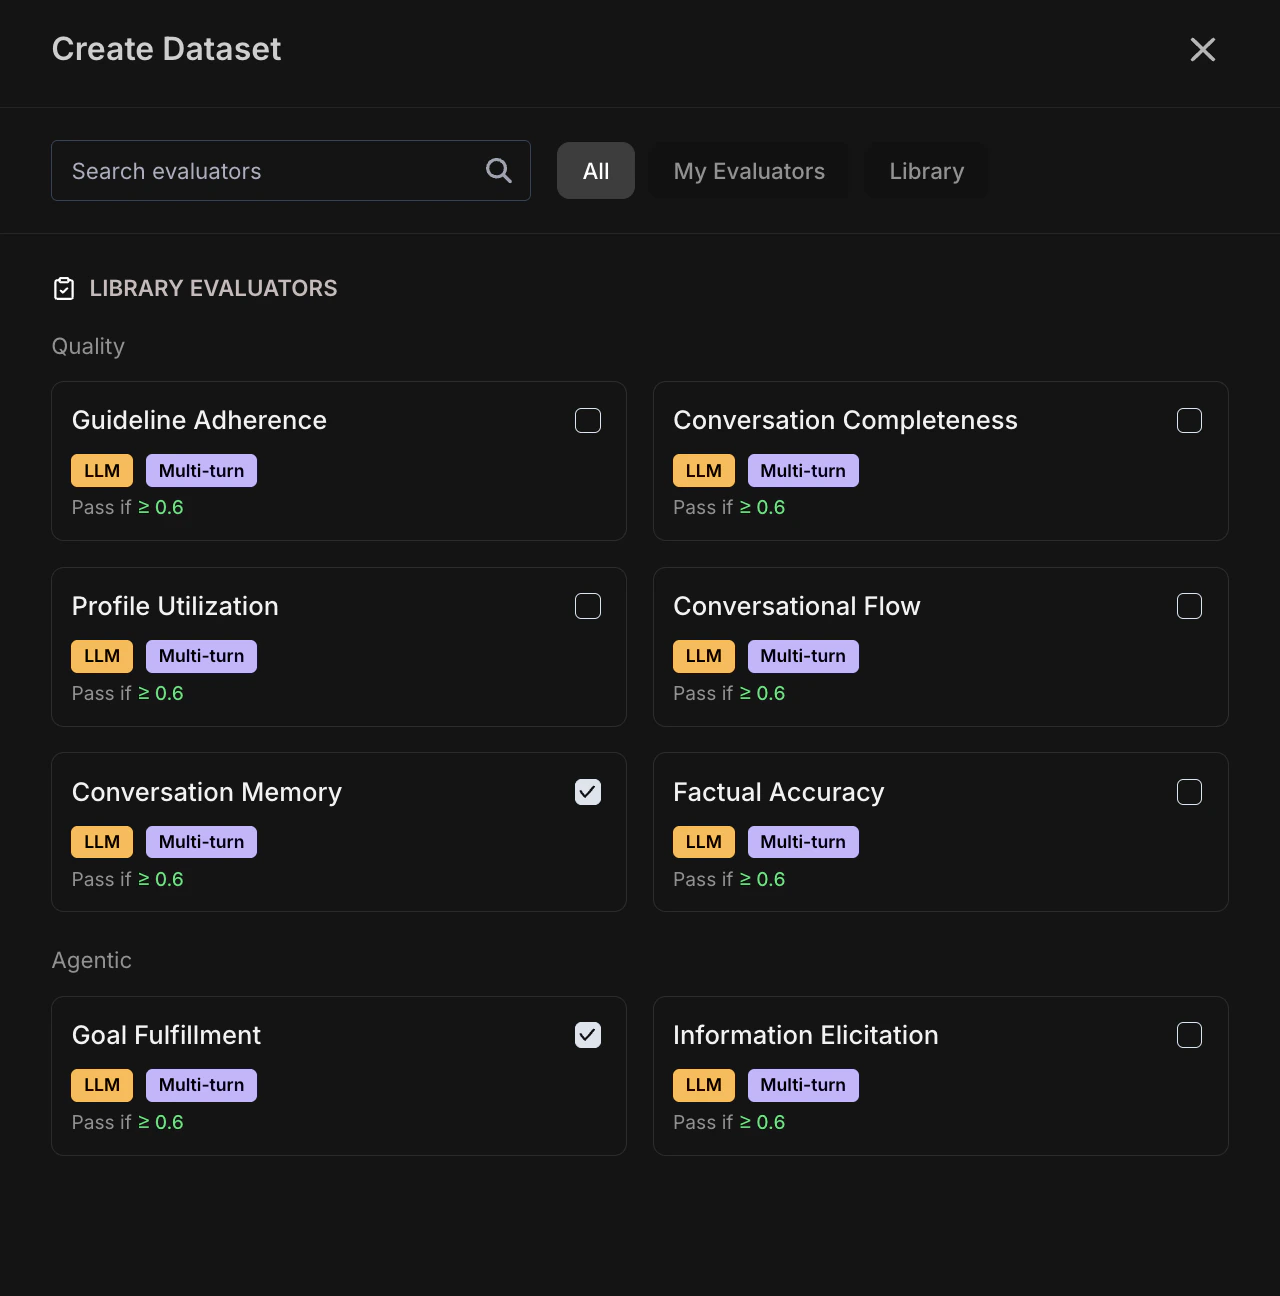Viewport: 1280px width, 1296px height.
Task: Click the Multi-turn tag on Goal Fulfillment
Action: coord(201,1085)
